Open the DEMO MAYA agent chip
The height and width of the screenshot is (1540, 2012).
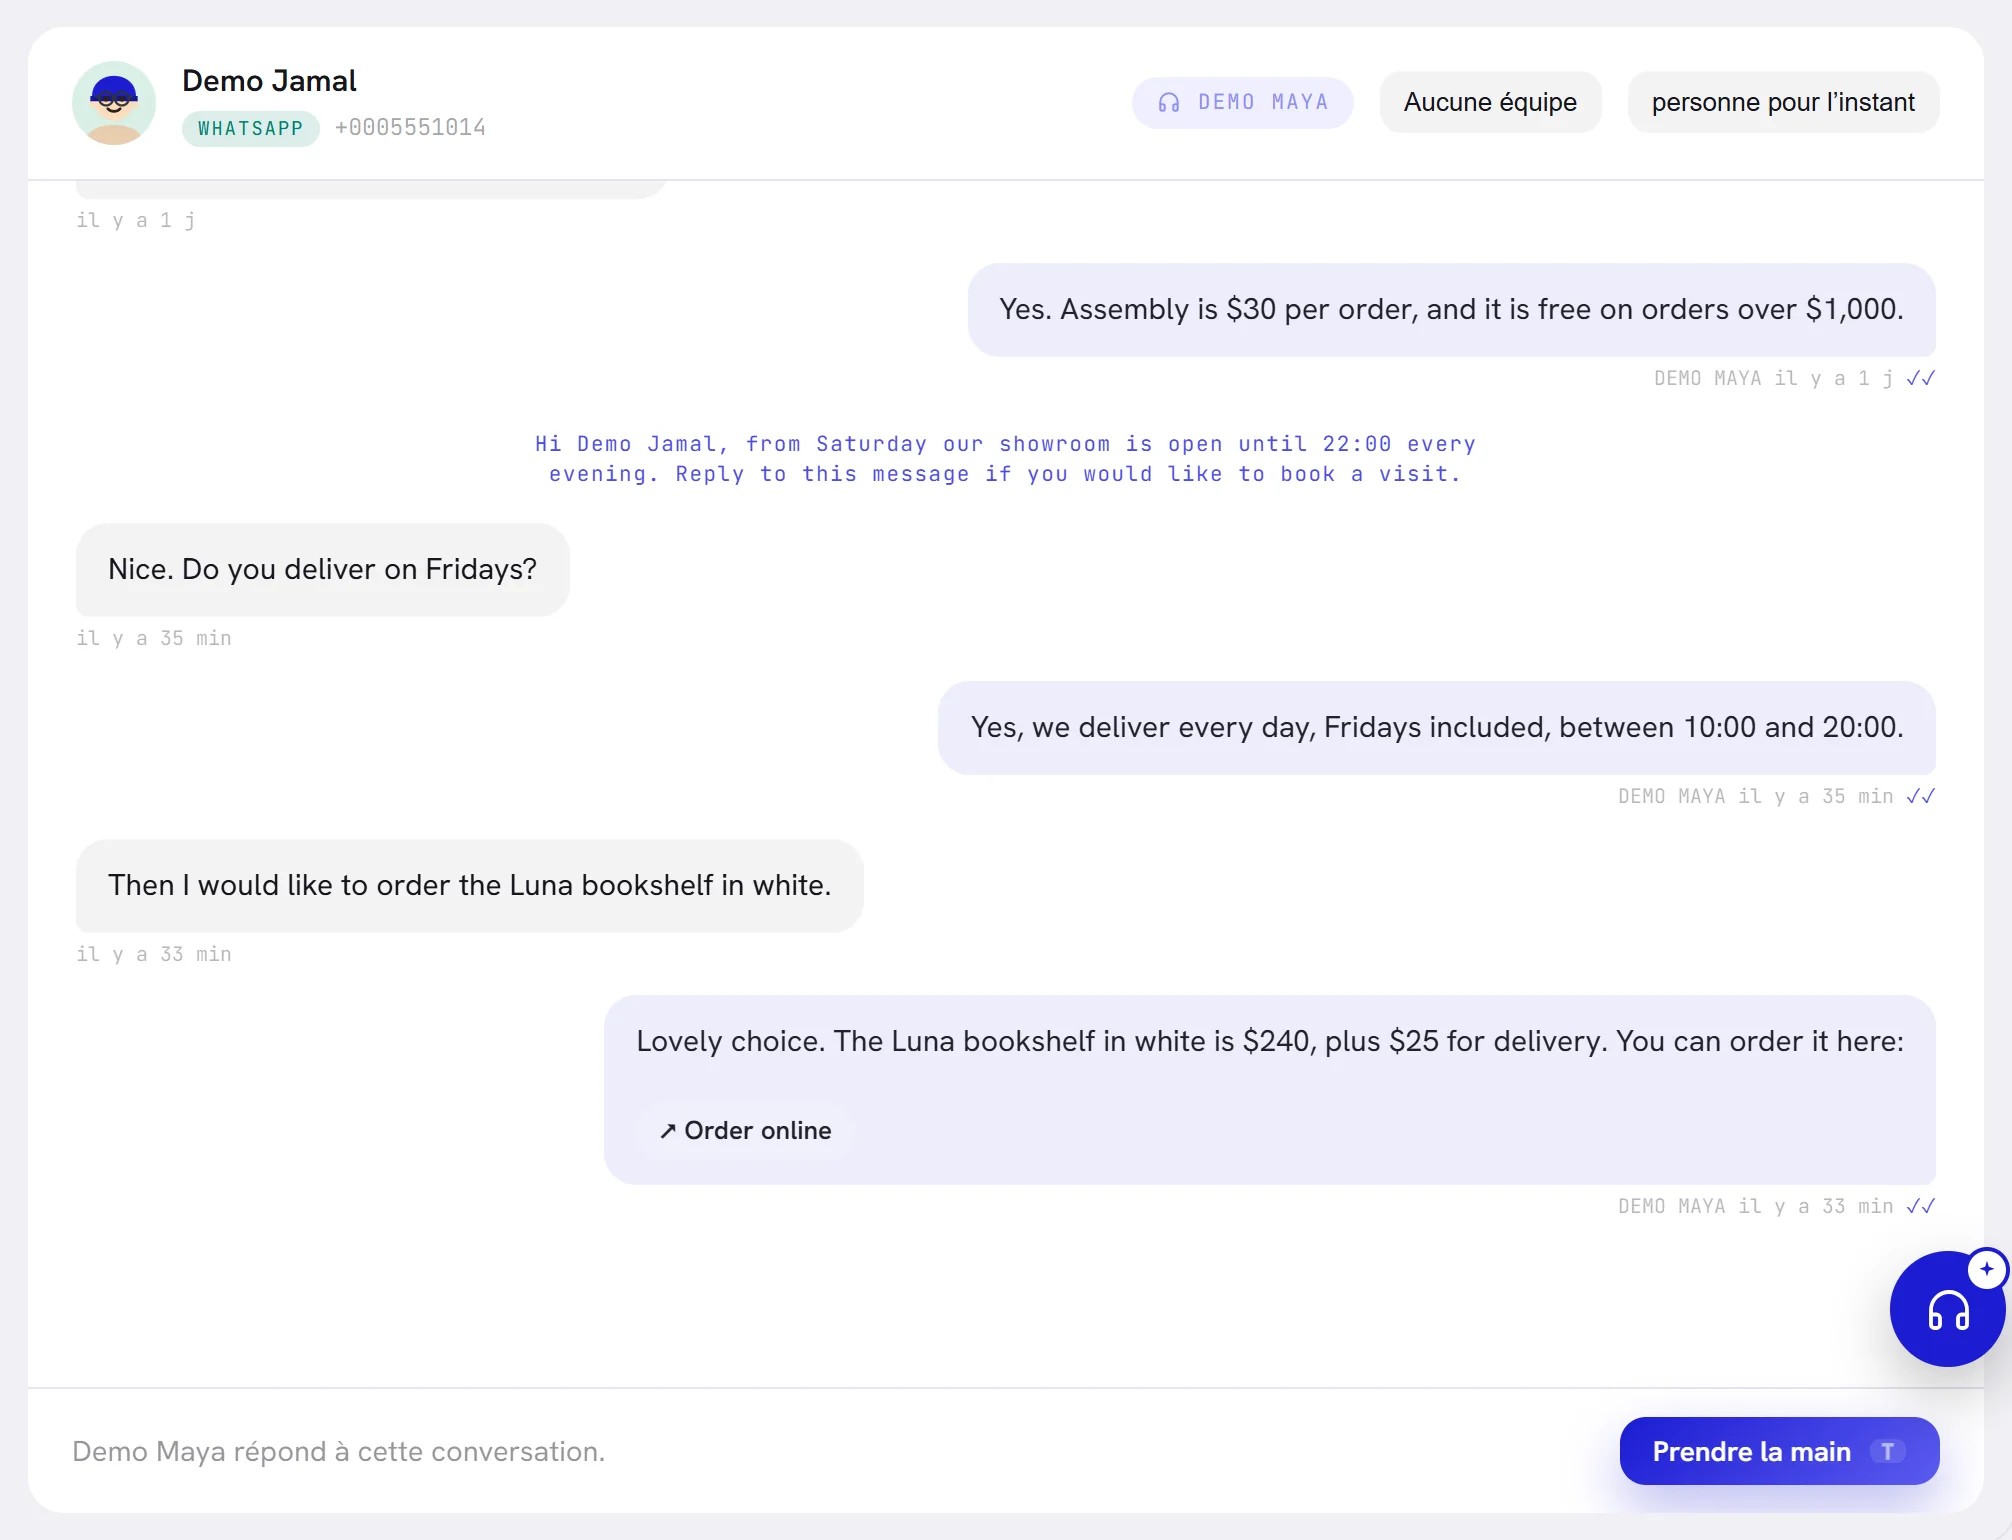pyautogui.click(x=1242, y=102)
